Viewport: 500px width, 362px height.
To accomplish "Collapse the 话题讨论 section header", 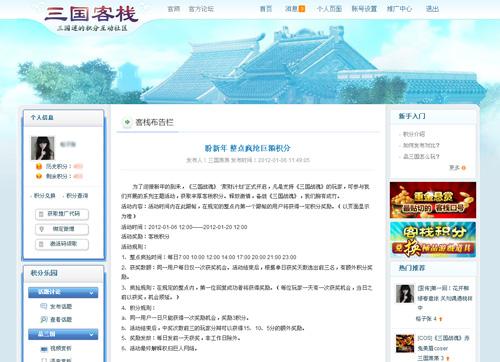I will [63, 292].
